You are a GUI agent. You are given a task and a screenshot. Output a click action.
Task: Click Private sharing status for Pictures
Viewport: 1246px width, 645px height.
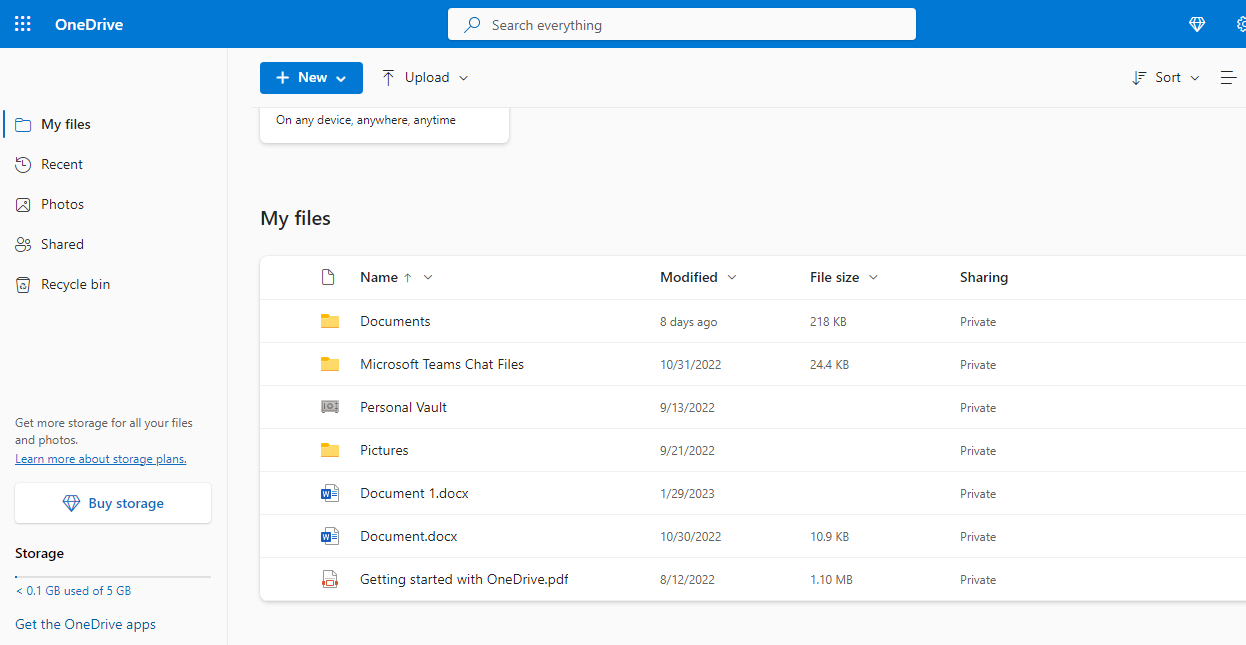tap(978, 451)
